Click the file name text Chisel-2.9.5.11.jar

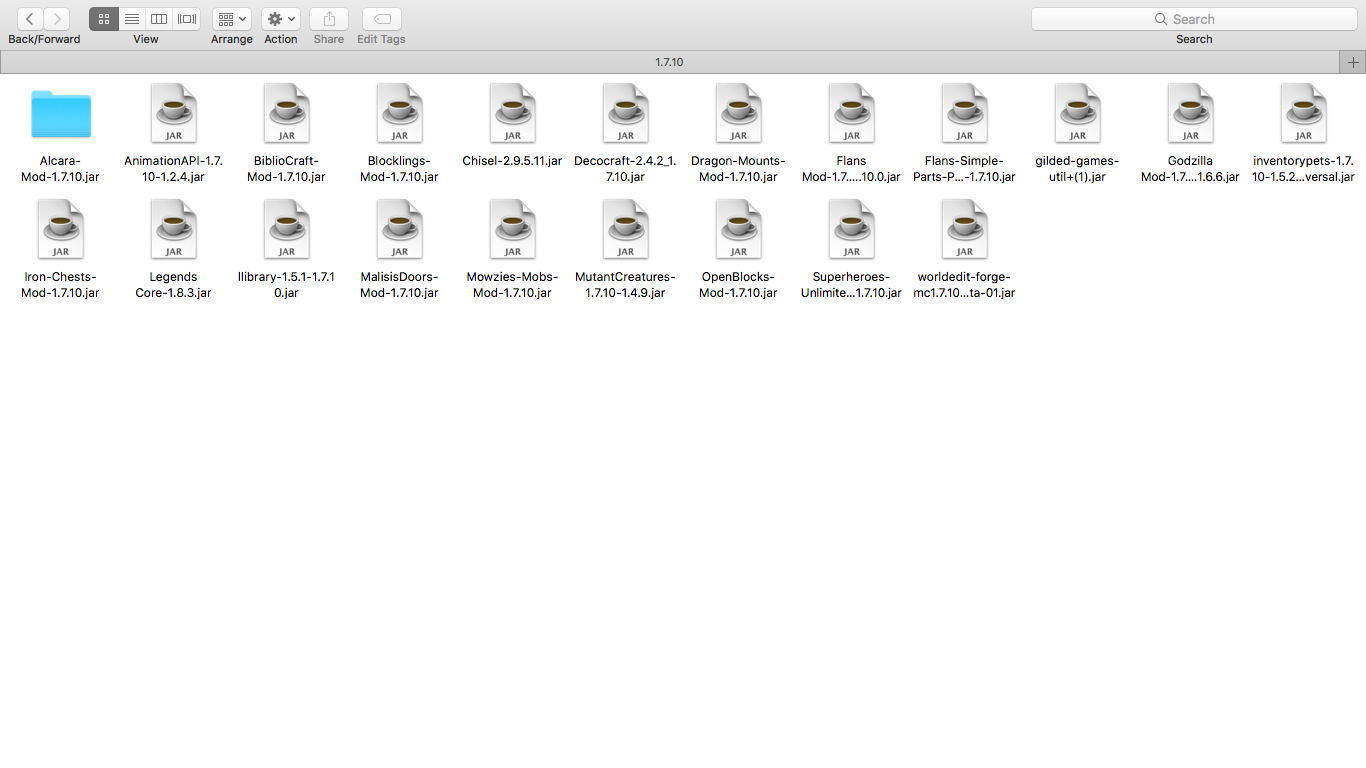pyautogui.click(x=513, y=161)
